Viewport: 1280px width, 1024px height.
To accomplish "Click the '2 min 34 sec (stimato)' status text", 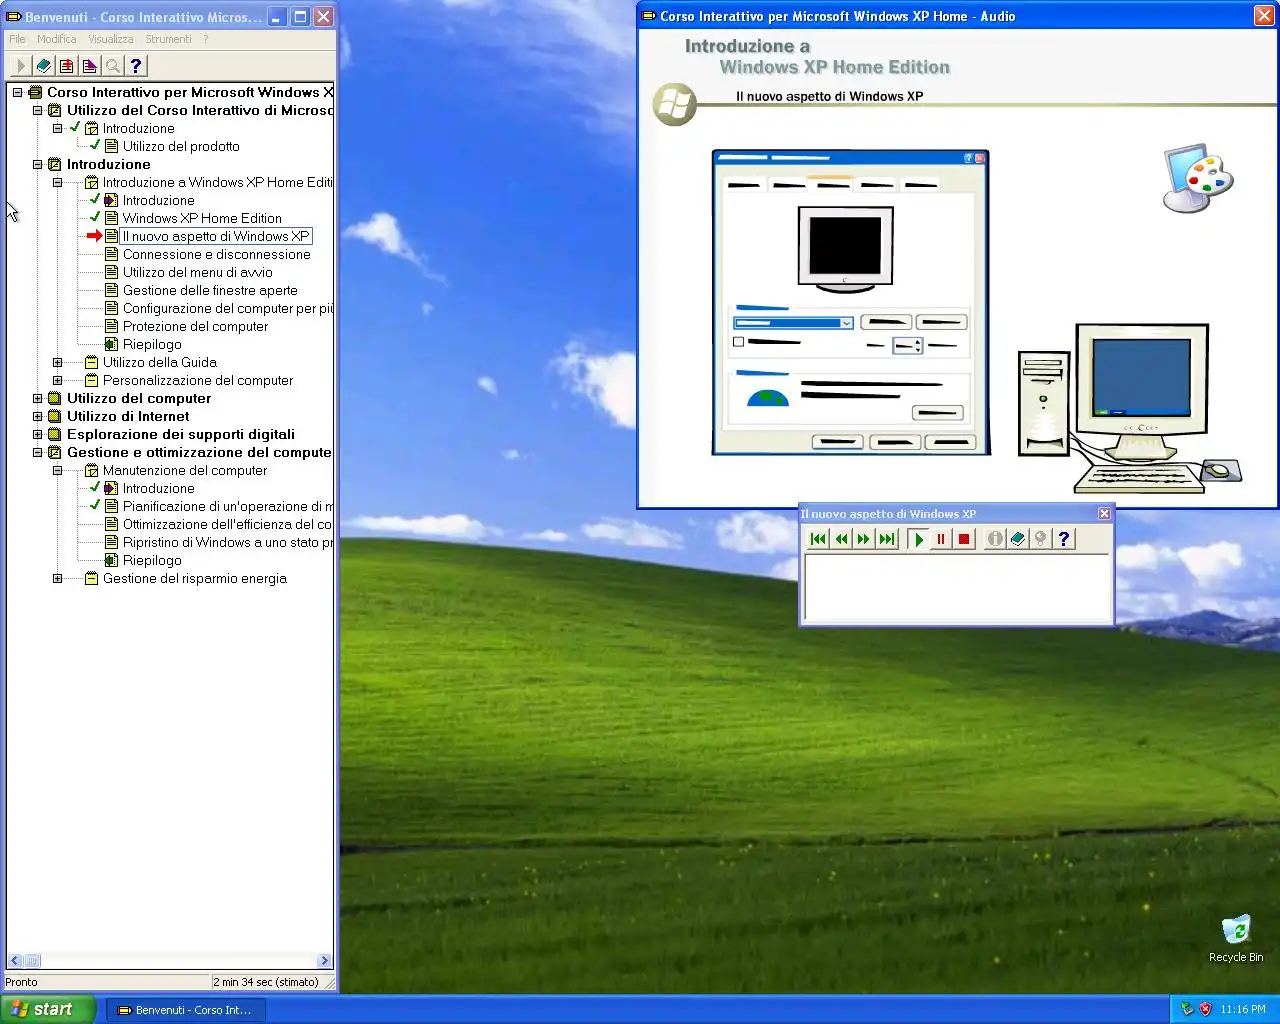I will click(x=266, y=982).
